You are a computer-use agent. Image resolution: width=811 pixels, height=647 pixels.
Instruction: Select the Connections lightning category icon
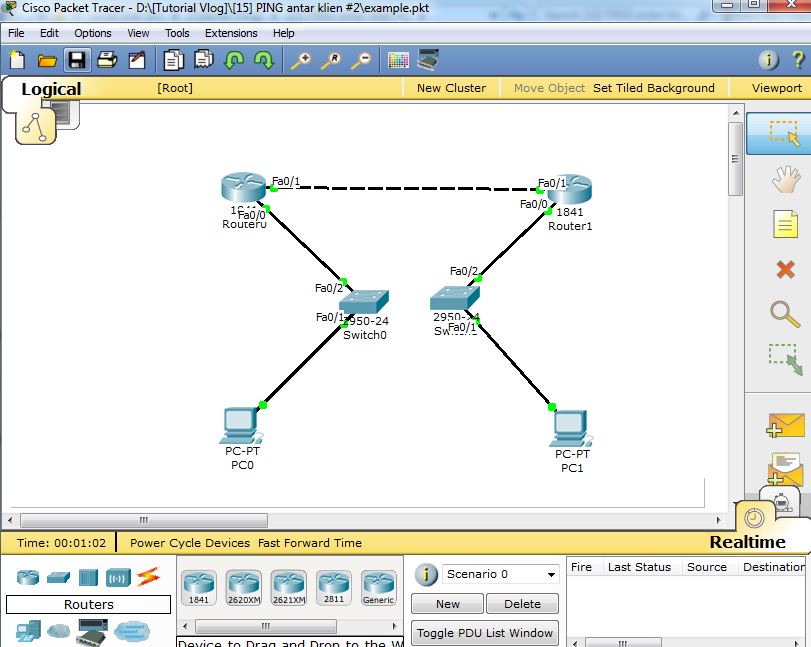(x=148, y=577)
